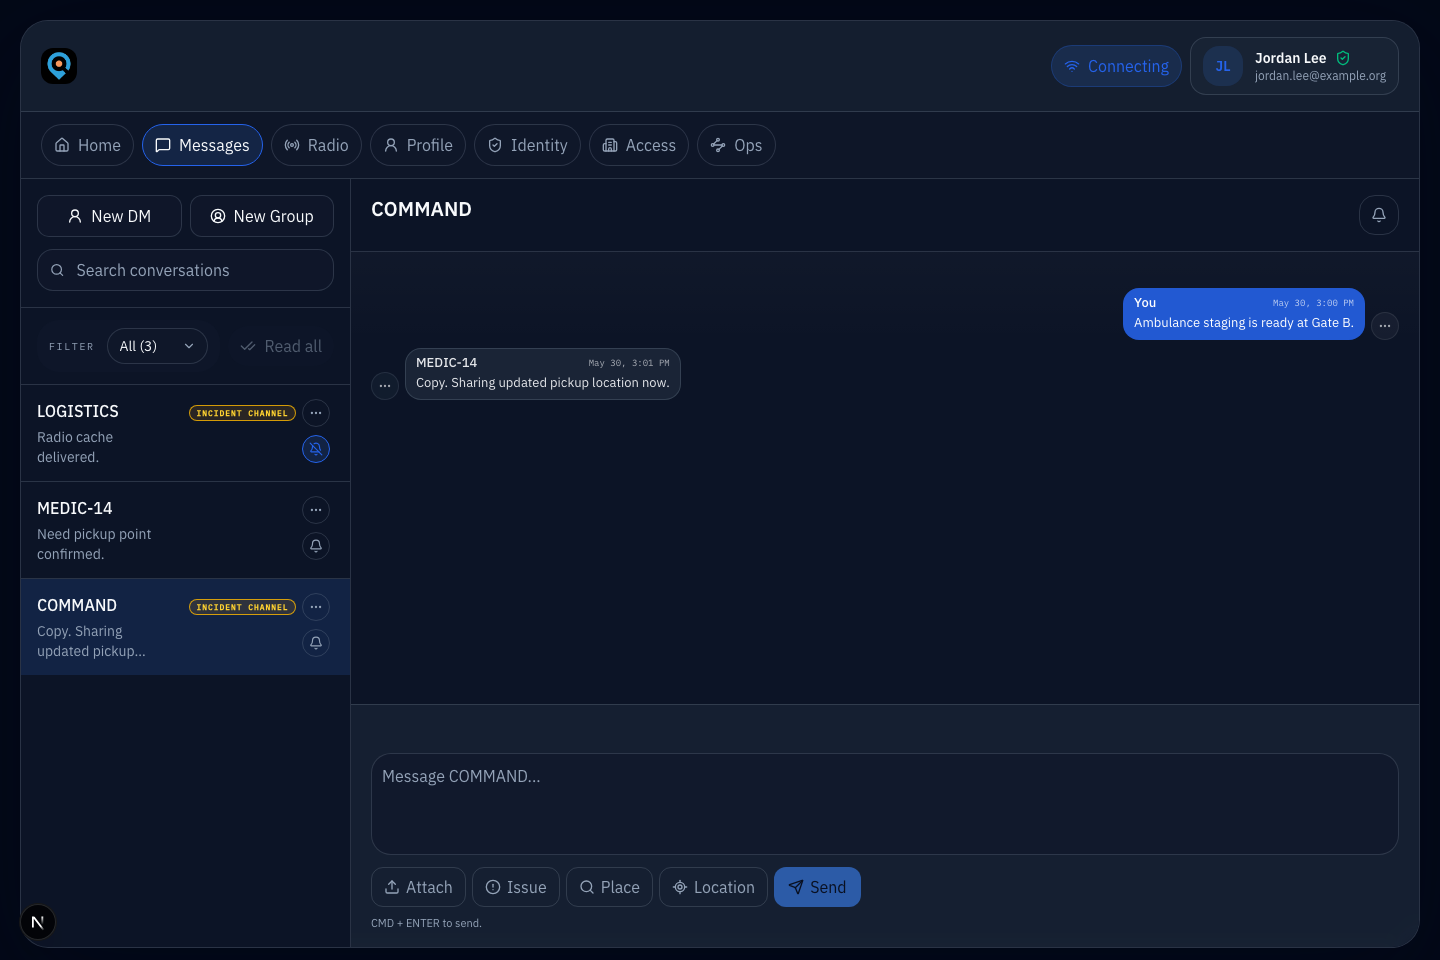
Task: Click the INCIDENT CHANNEL badge on COMMAND
Action: (242, 607)
